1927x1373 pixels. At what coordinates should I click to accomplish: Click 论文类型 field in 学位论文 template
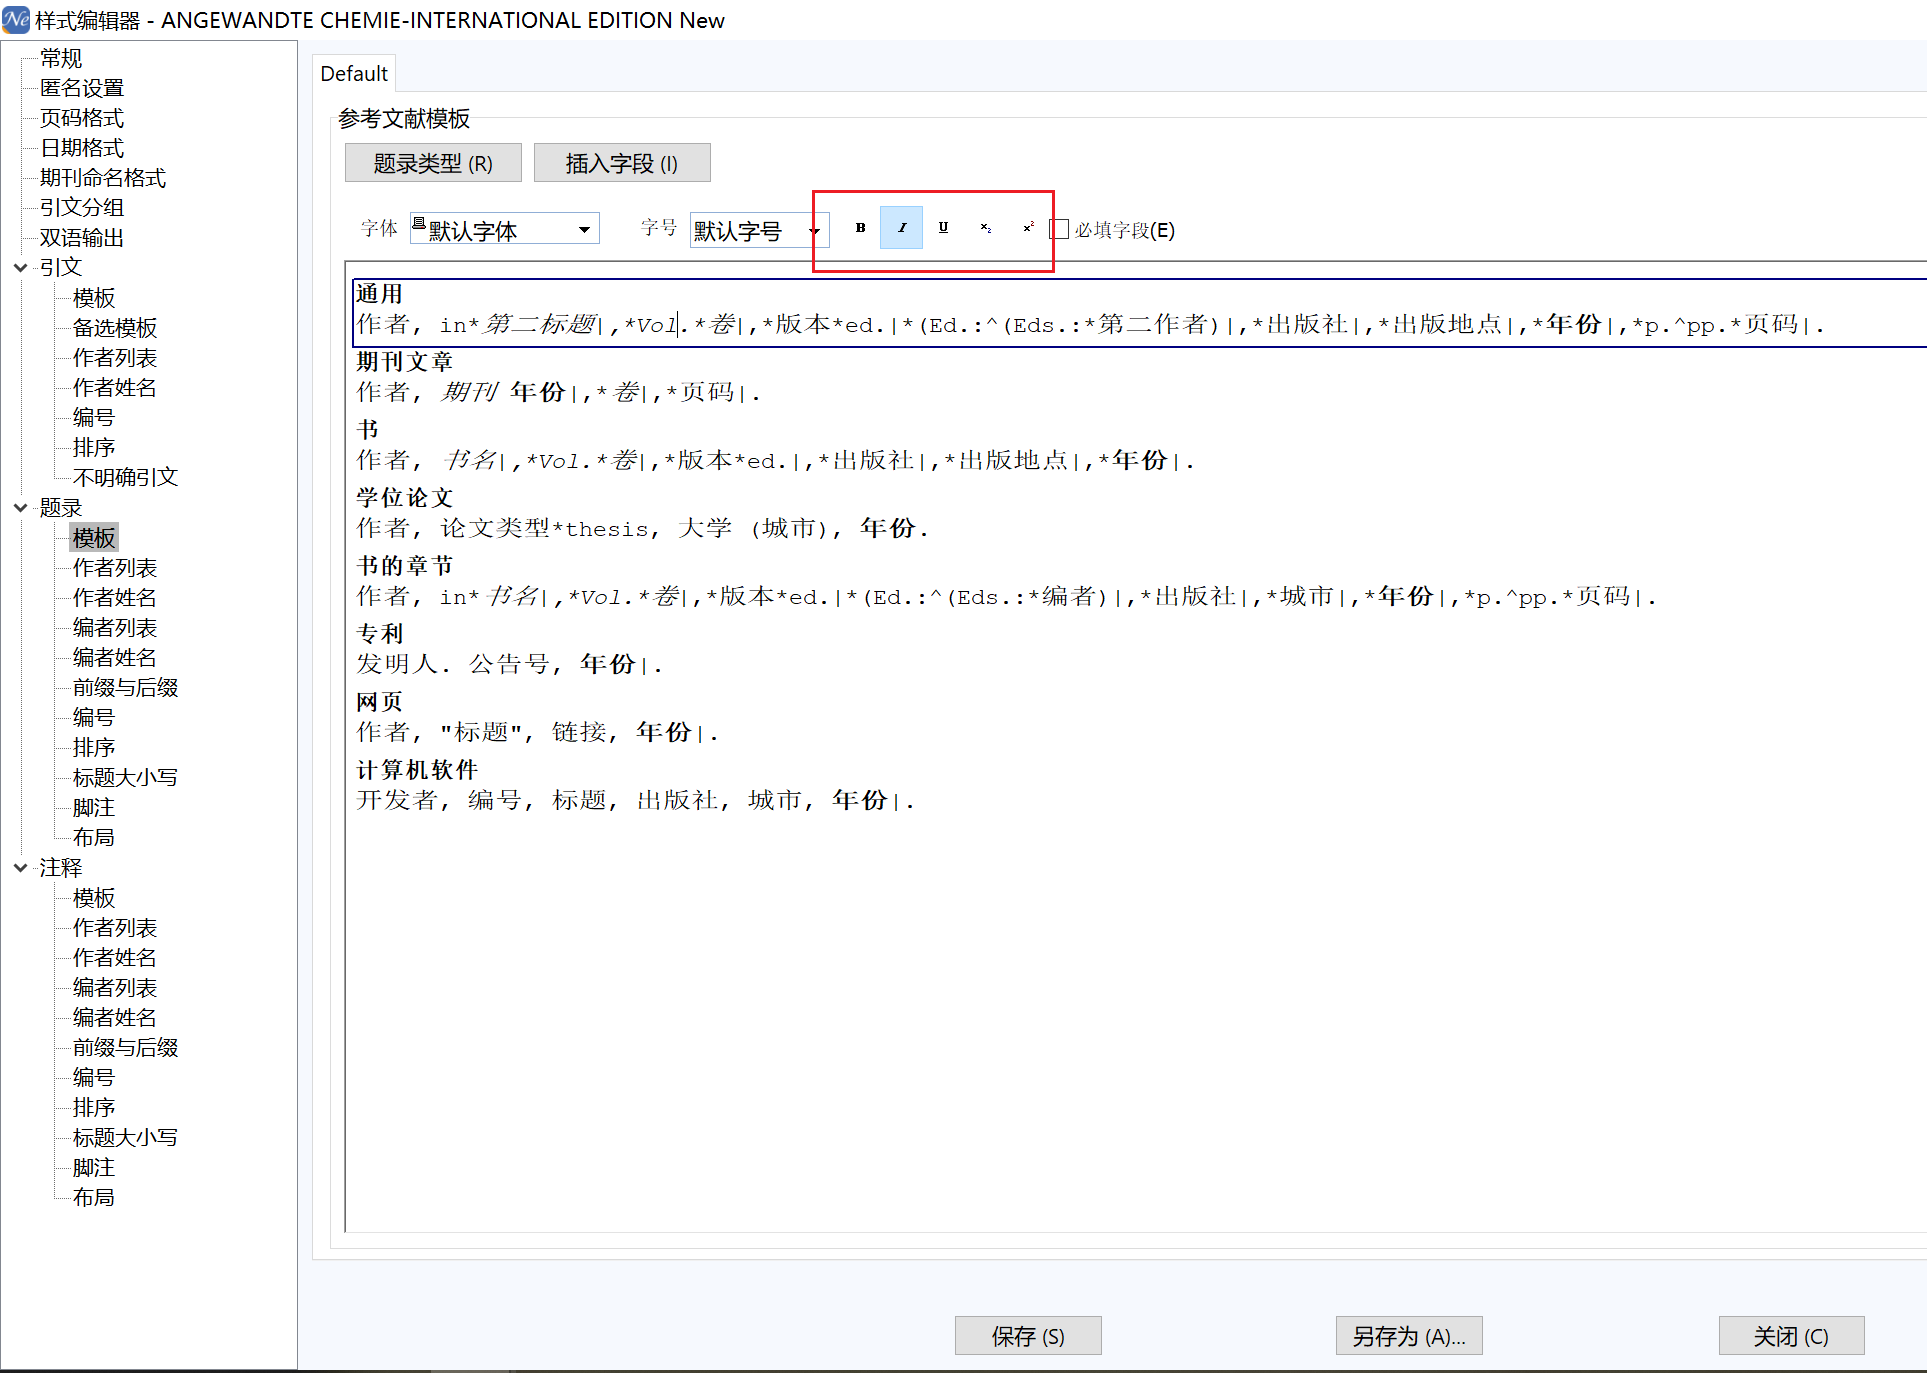[496, 529]
